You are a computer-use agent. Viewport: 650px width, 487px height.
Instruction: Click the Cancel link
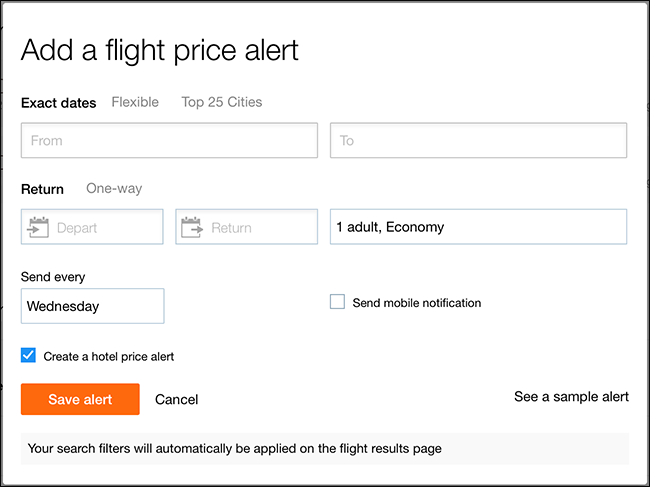[x=177, y=399]
